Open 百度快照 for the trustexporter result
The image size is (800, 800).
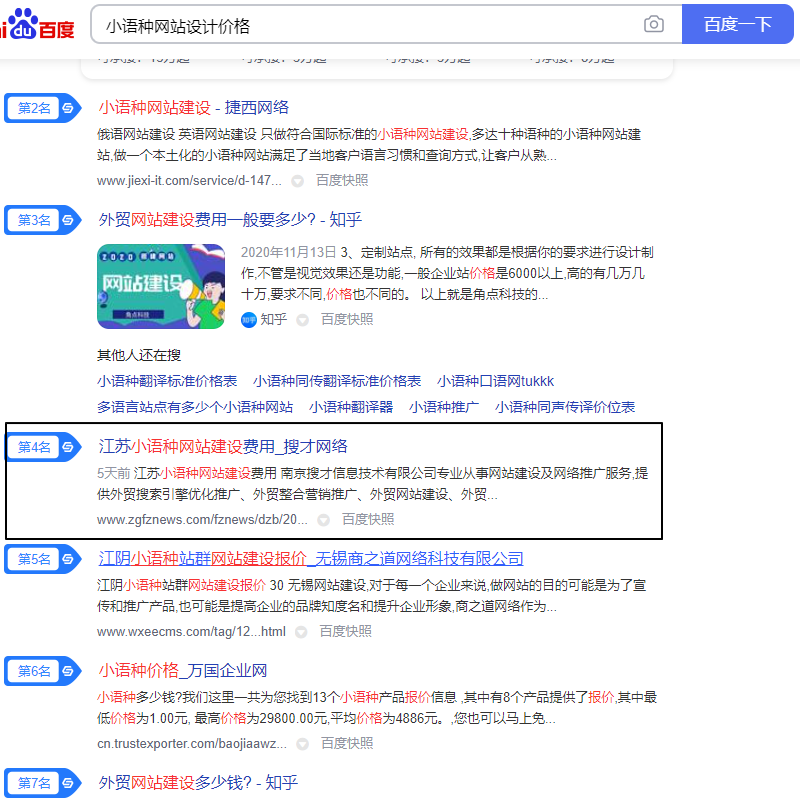[x=347, y=744]
